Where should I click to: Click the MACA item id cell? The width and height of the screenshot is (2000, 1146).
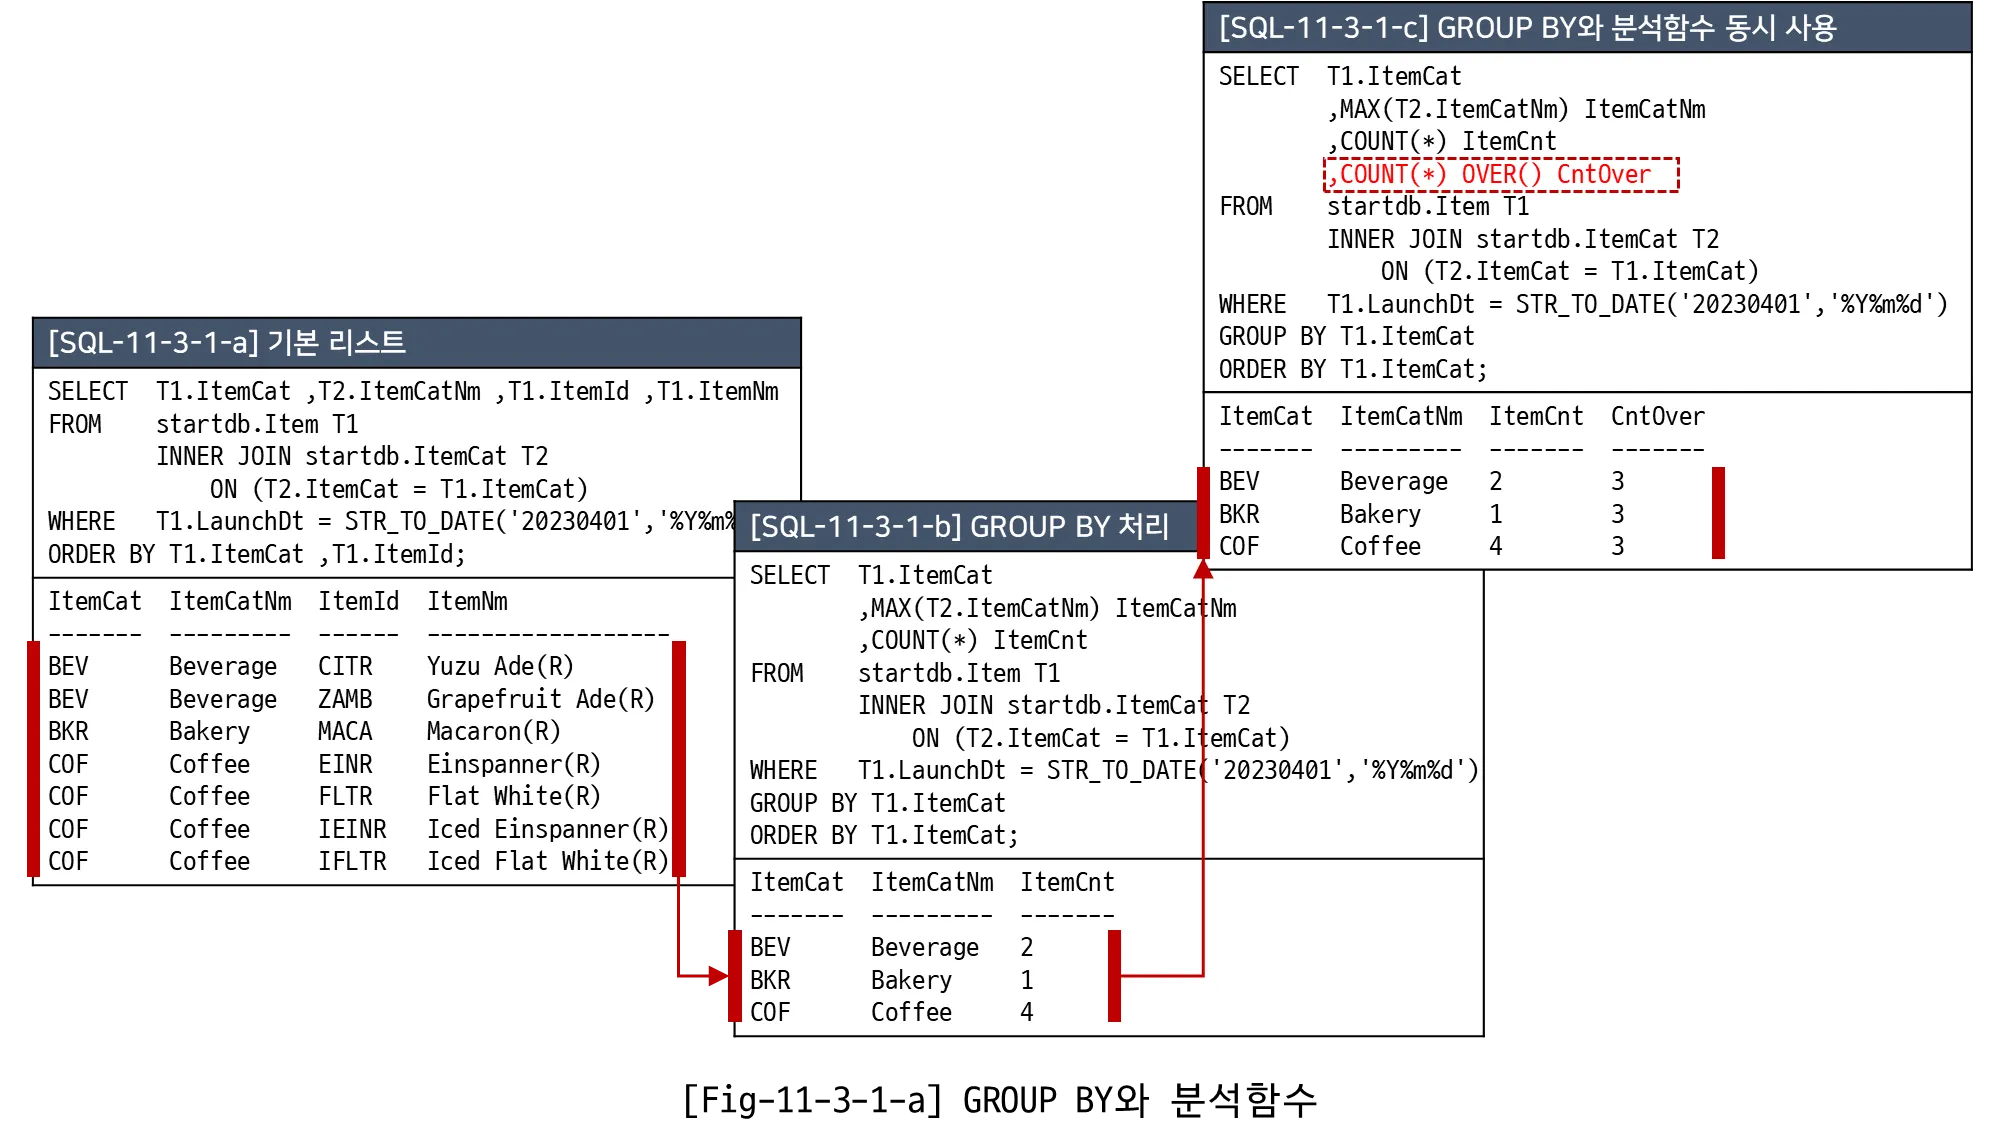pyautogui.click(x=344, y=731)
